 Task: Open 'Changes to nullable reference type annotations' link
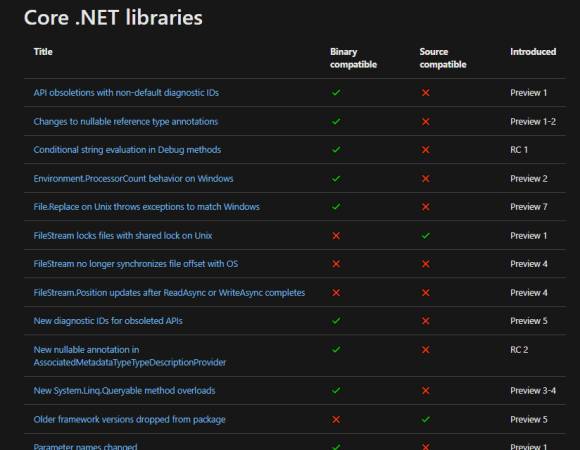[x=126, y=121]
